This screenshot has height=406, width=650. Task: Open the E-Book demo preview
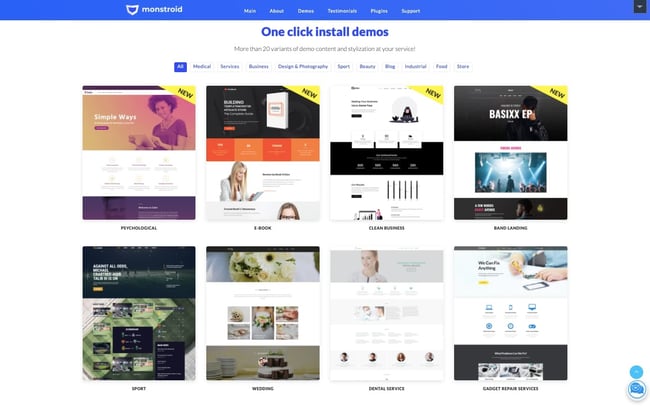point(262,152)
